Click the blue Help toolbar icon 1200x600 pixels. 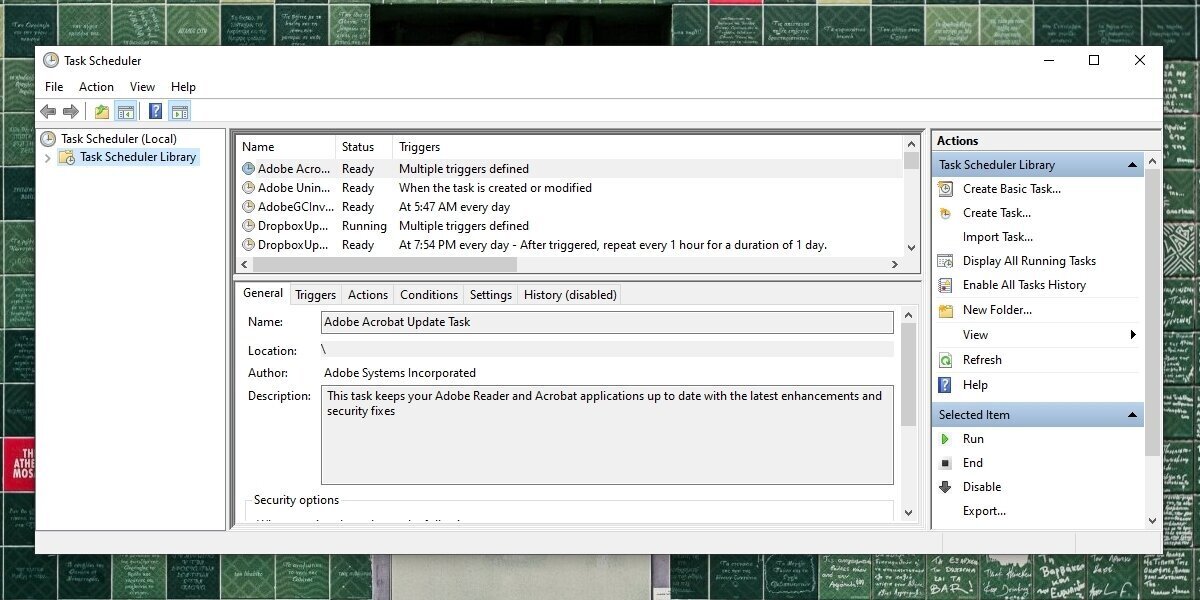pos(155,111)
